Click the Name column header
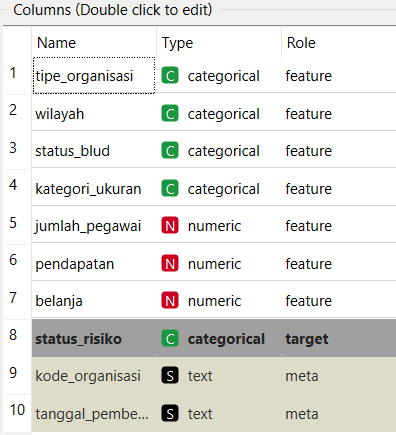 [94, 42]
